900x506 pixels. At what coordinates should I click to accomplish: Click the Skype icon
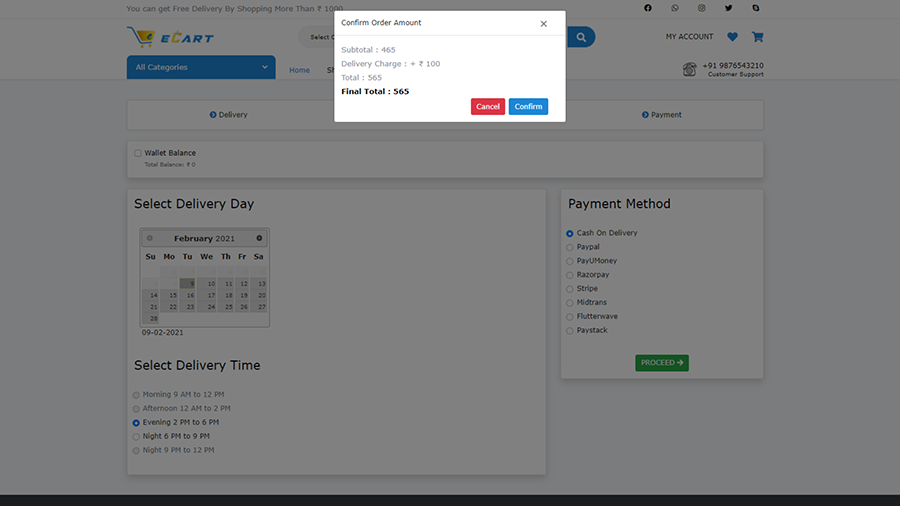click(756, 8)
